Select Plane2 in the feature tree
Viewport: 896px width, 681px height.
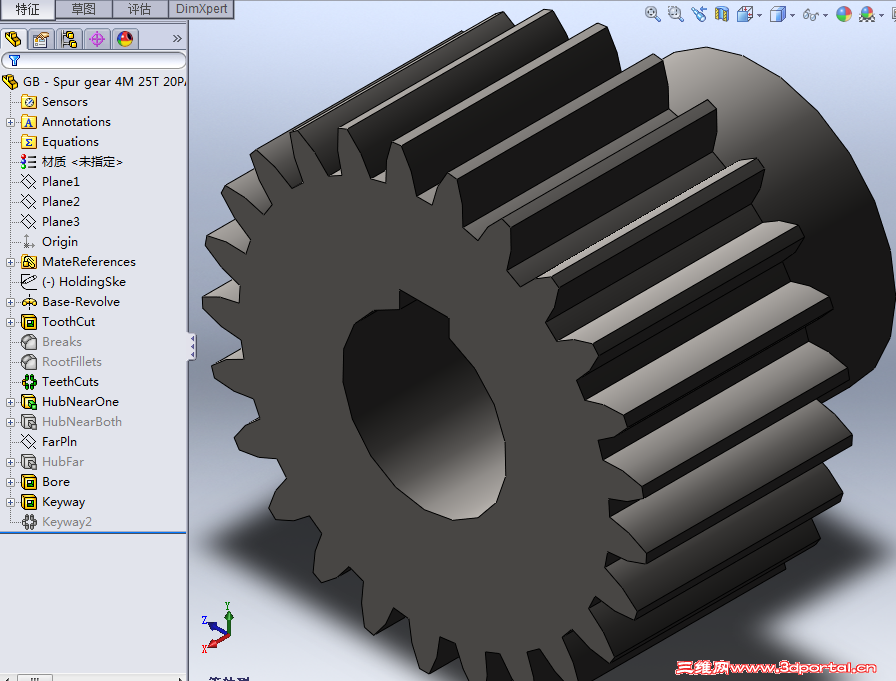coord(50,202)
